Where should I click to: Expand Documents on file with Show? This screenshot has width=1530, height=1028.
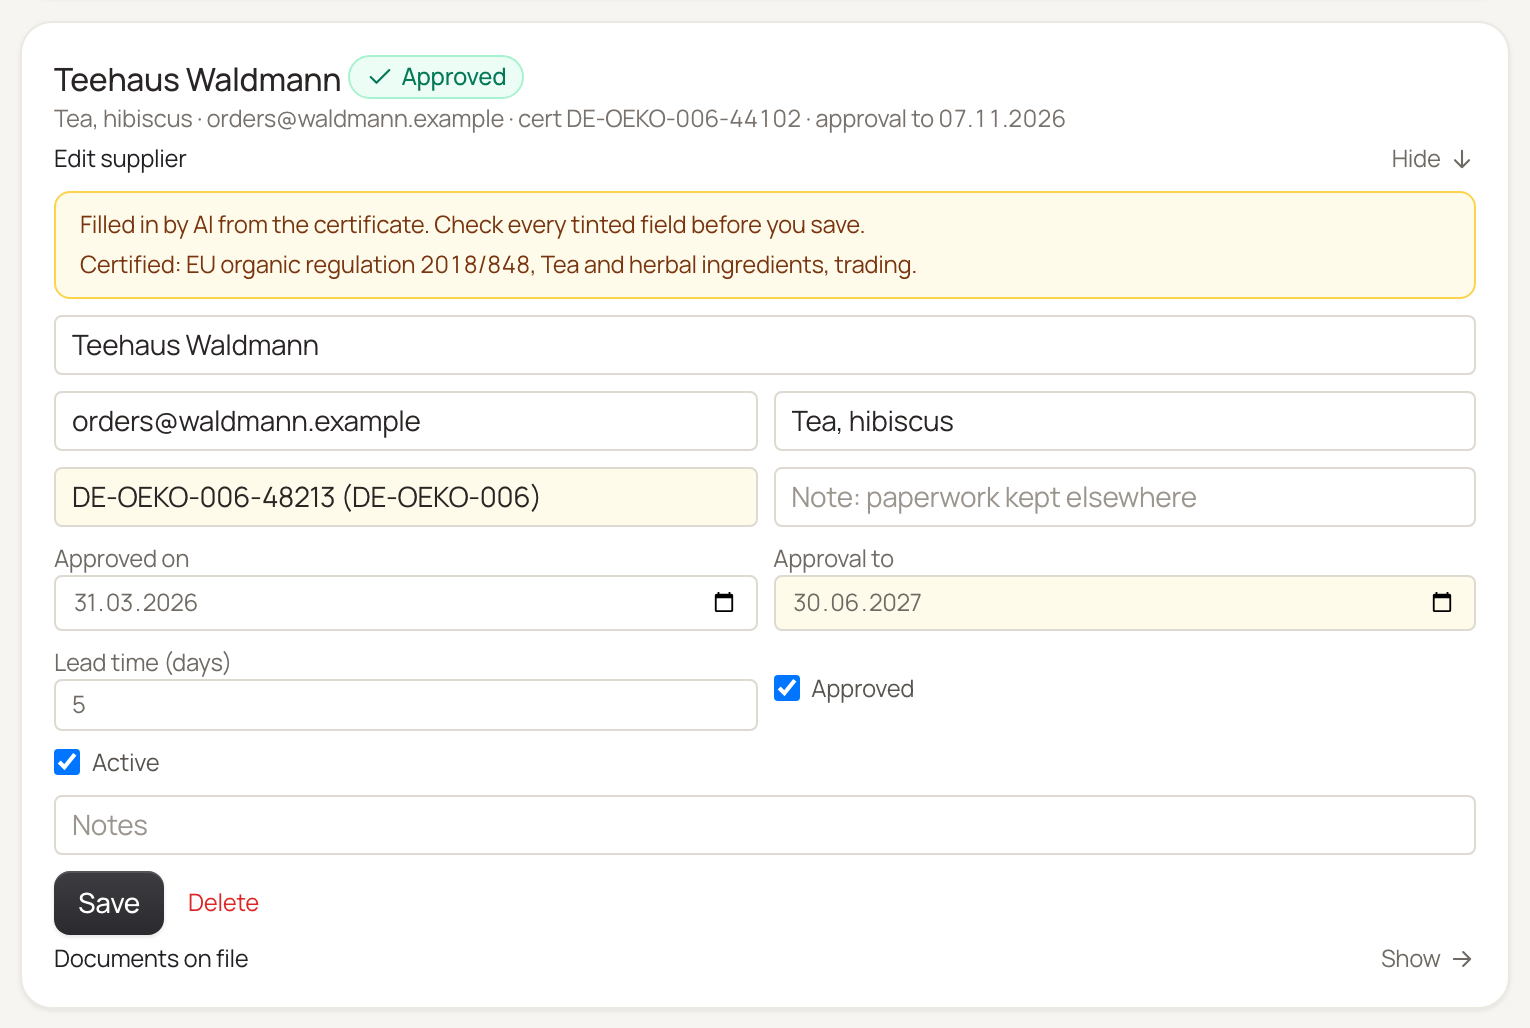[x=1426, y=959]
